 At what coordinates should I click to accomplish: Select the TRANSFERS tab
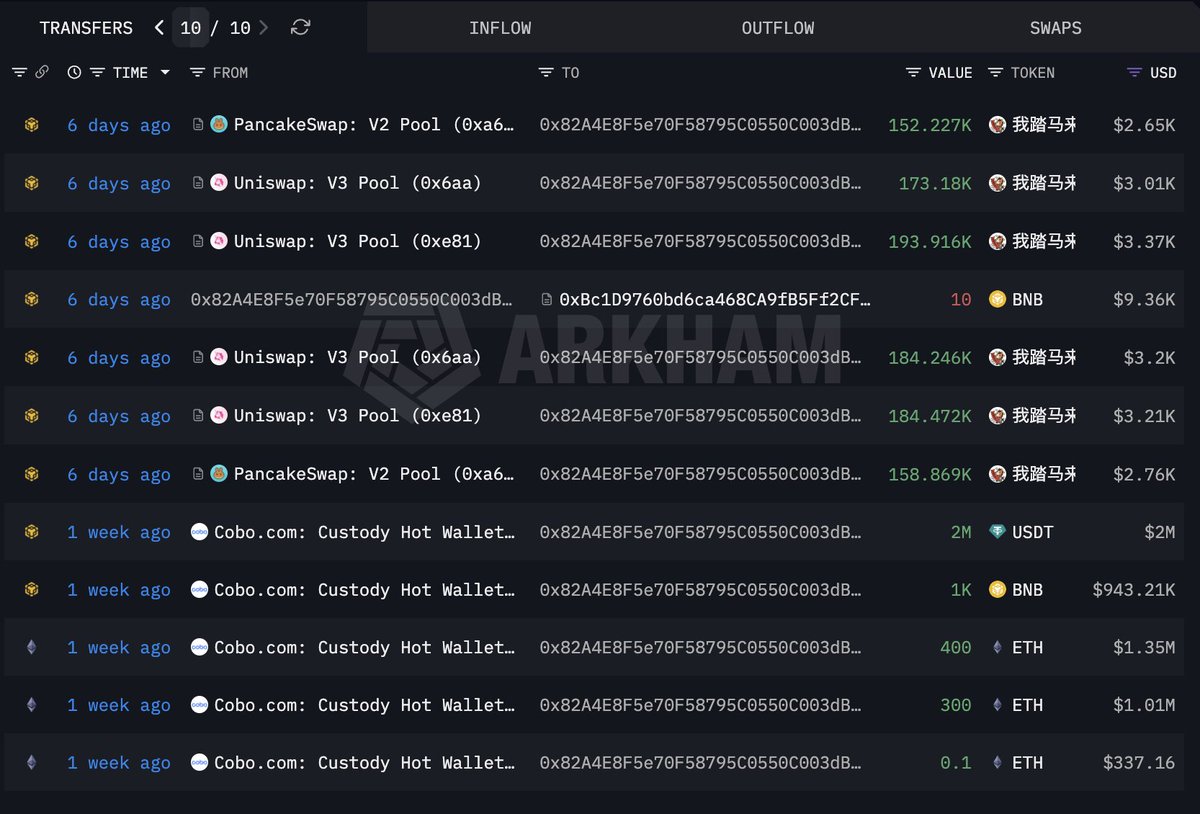tap(86, 28)
